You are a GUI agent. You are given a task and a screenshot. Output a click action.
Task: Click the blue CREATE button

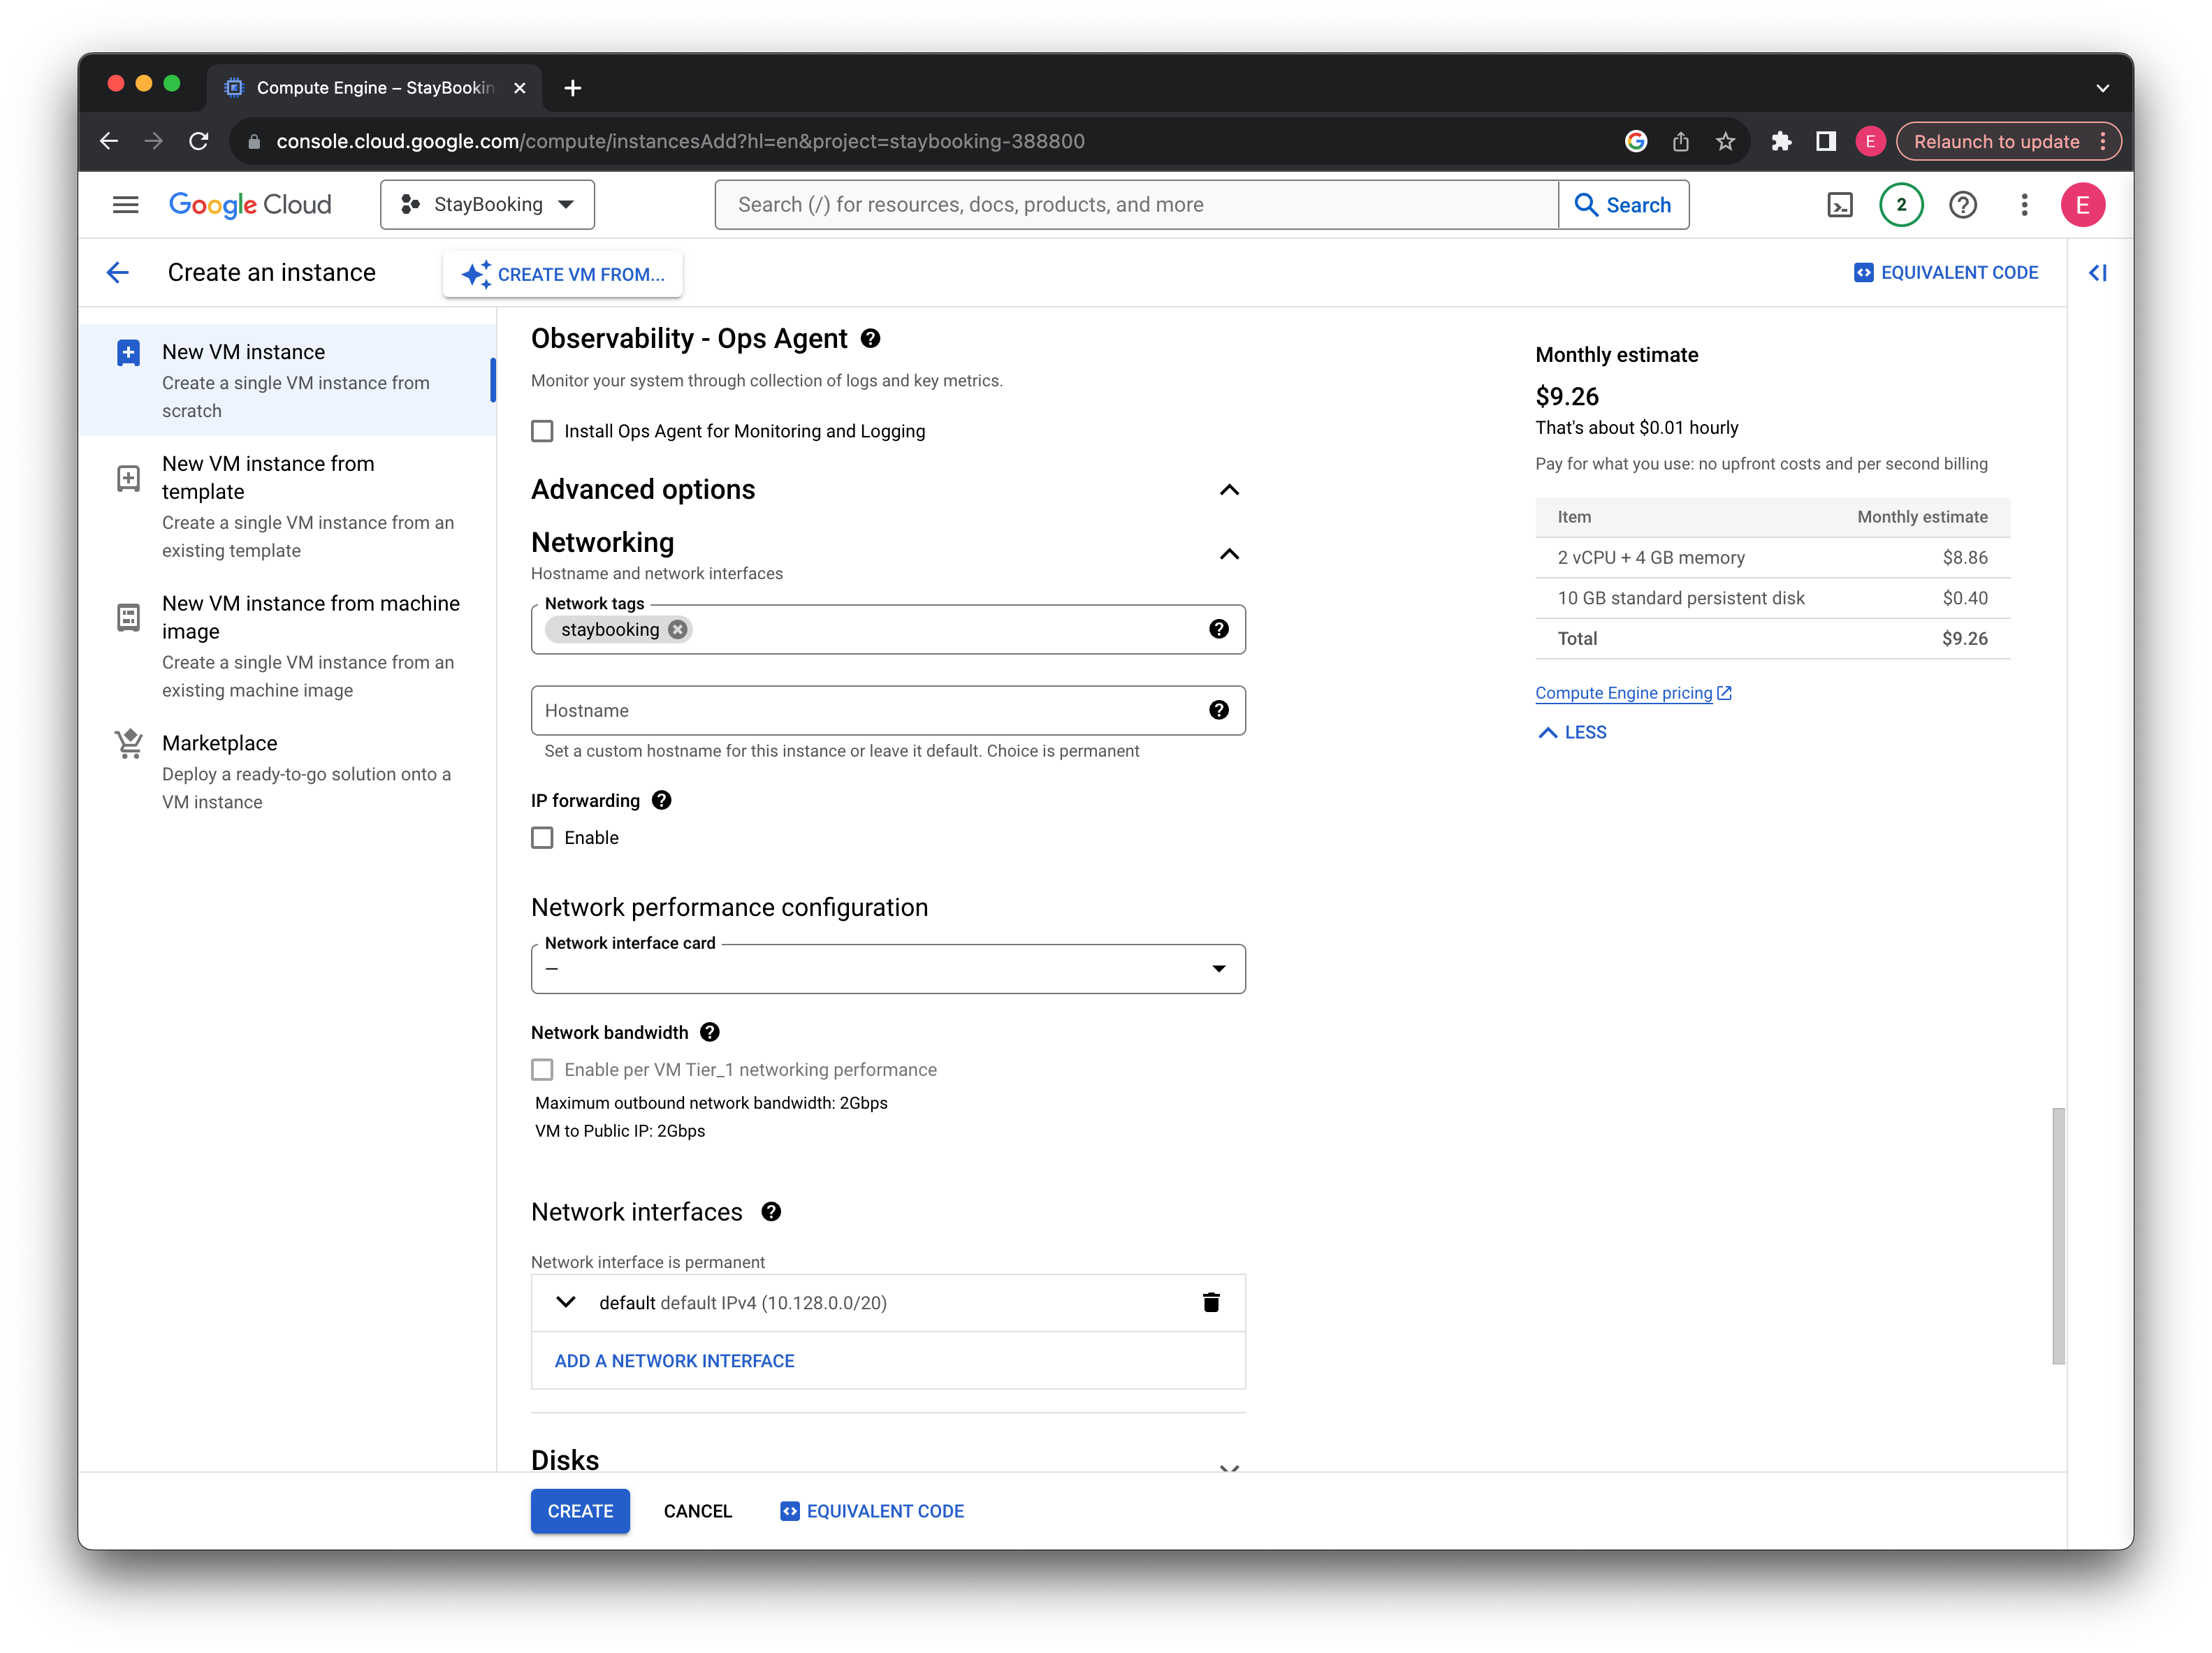[580, 1511]
